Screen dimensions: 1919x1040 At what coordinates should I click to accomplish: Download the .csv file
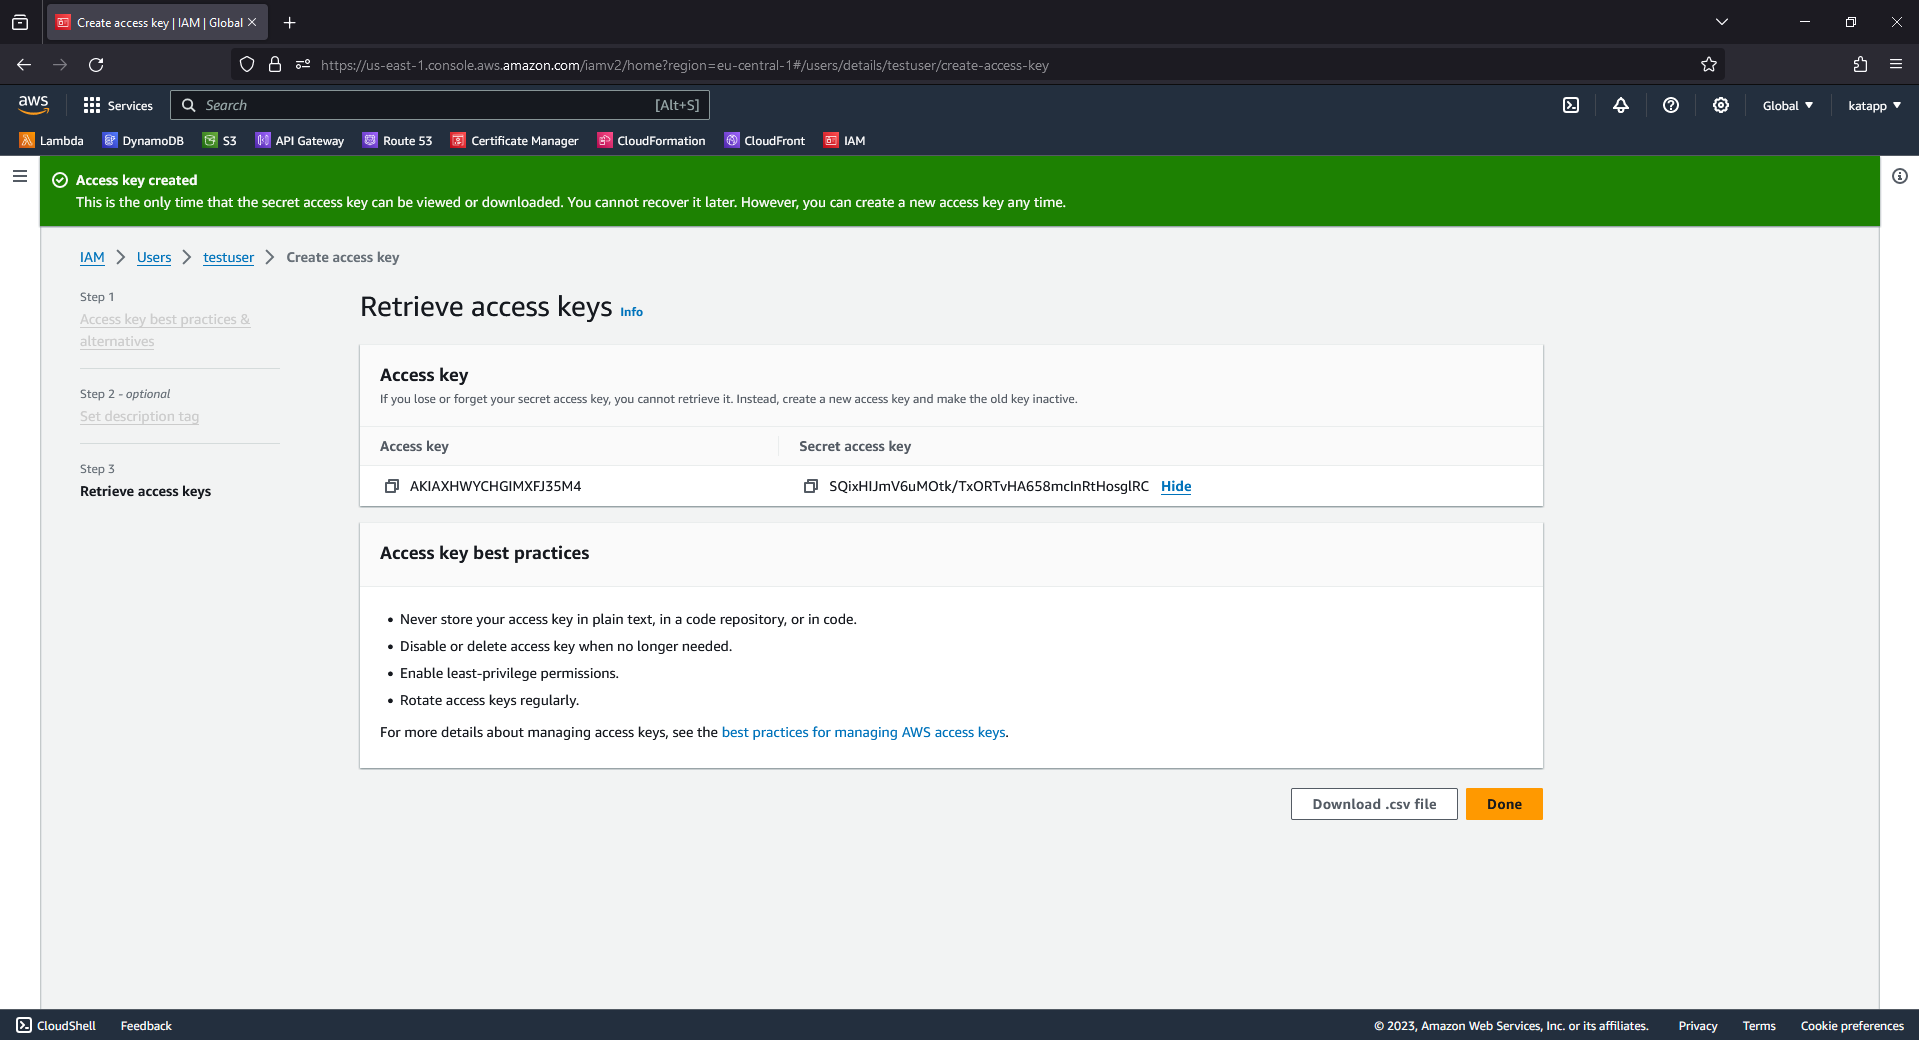(x=1374, y=804)
